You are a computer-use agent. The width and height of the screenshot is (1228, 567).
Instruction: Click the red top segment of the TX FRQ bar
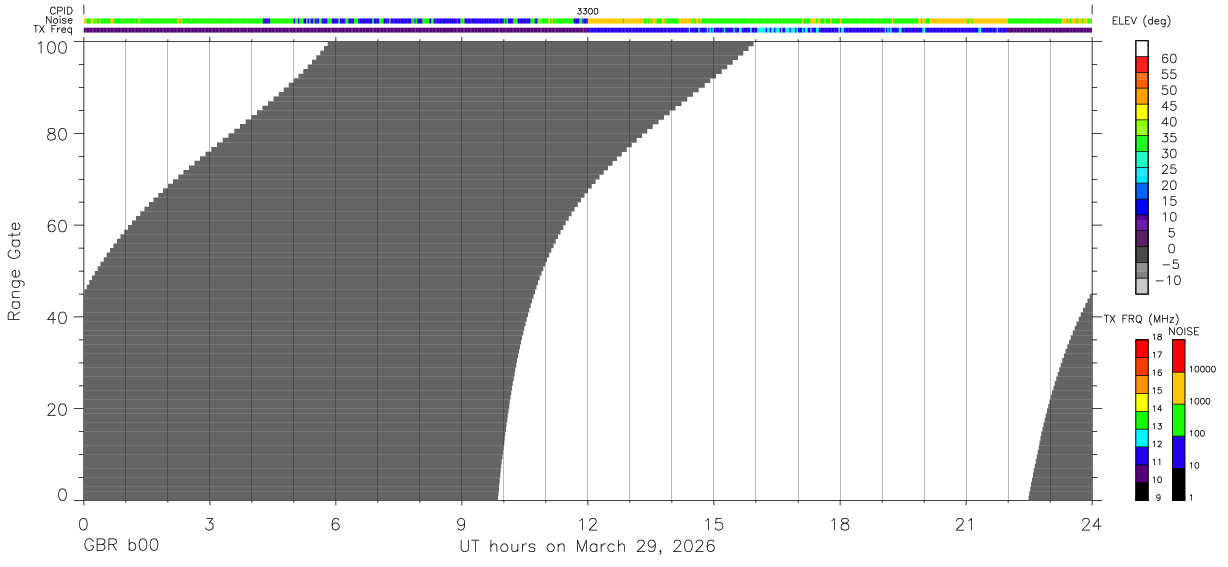1142,348
